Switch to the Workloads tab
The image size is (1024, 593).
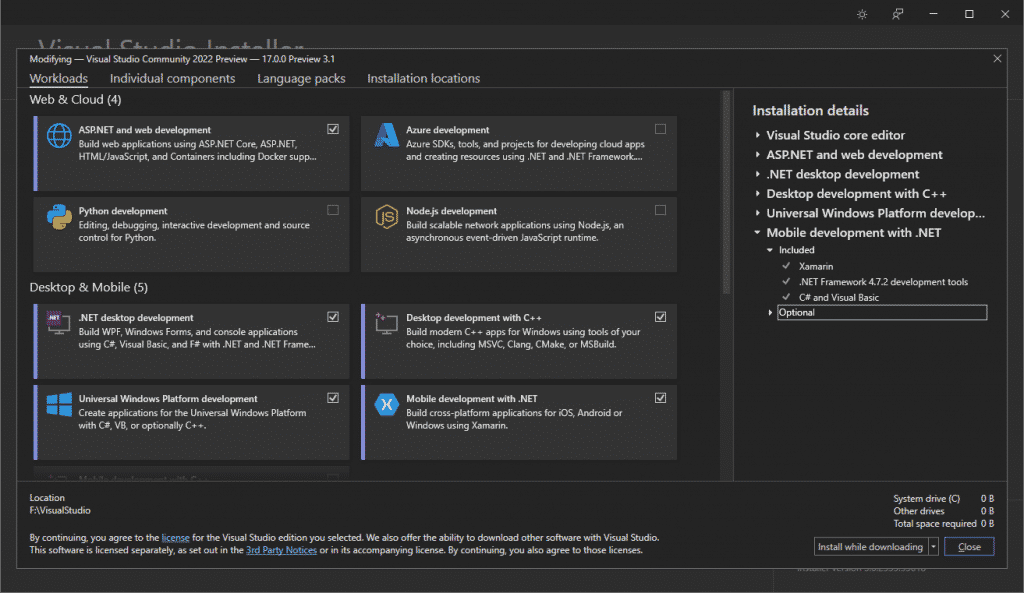coord(59,78)
